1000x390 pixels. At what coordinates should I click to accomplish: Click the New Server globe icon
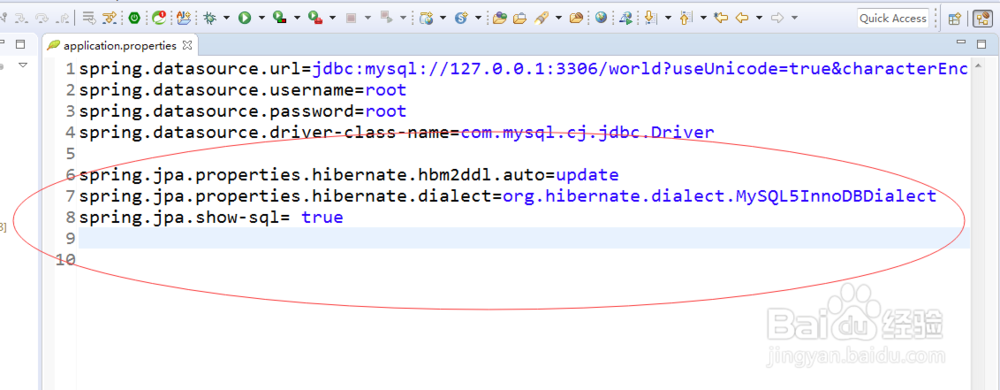click(427, 18)
